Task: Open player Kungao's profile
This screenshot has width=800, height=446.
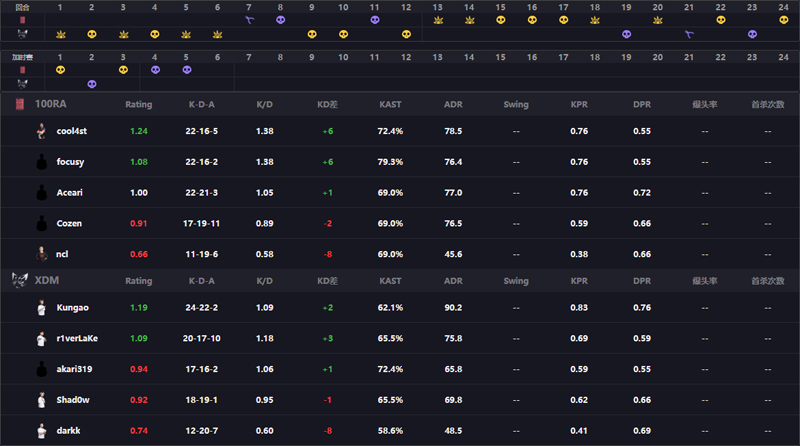Action: pyautogui.click(x=72, y=308)
